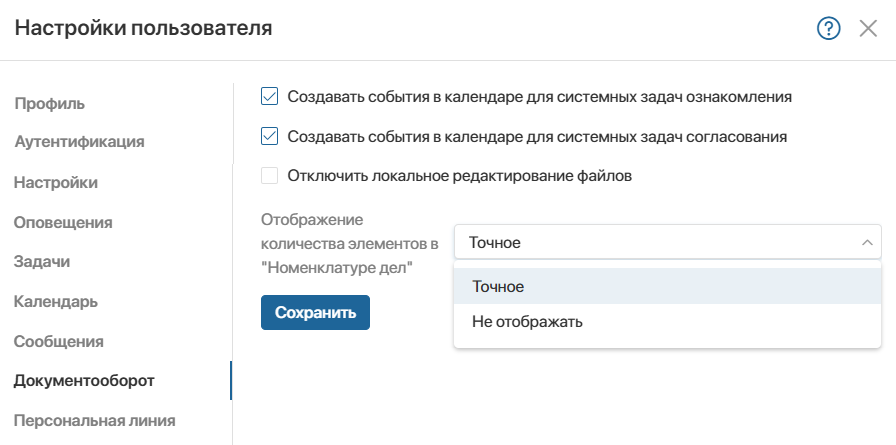
Task: Switch to the Задачи tab
Action: (x=42, y=262)
